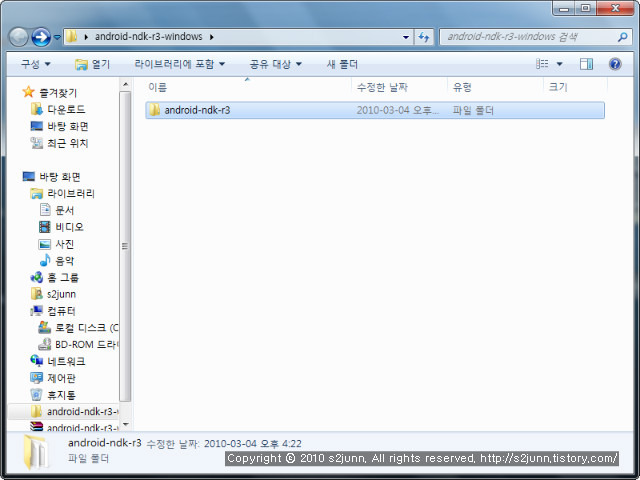Viewport: 640px width, 480px height.
Task: Open the BD-ROM 드라이브 item
Action: (87, 344)
